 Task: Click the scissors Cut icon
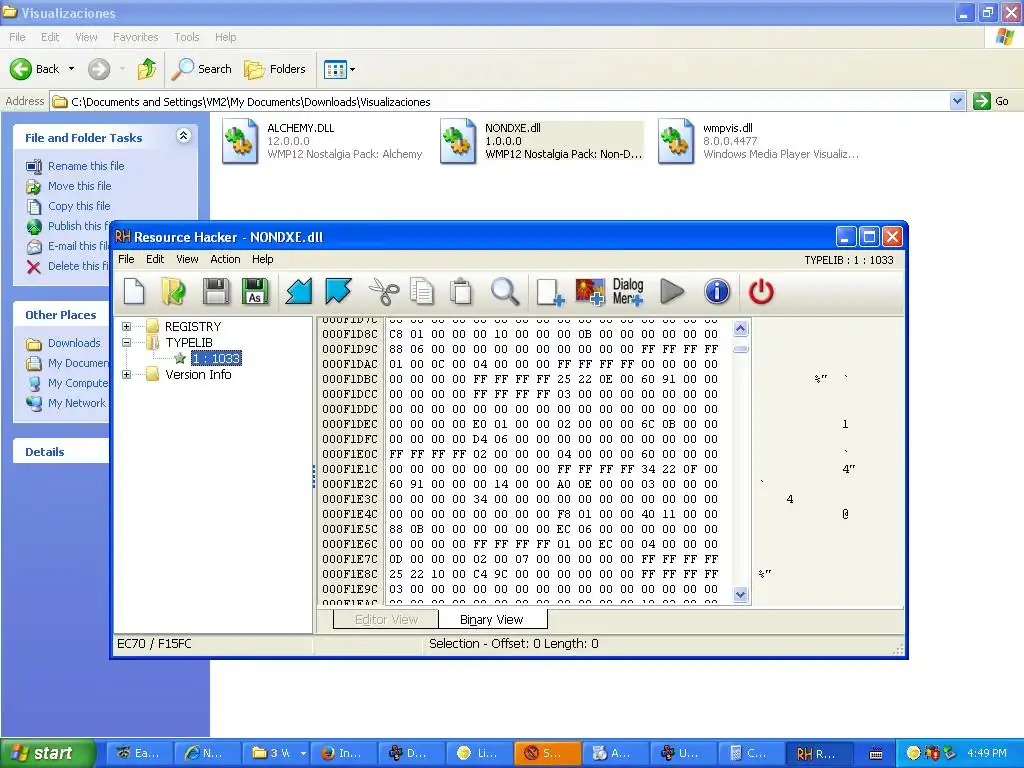[x=384, y=291]
